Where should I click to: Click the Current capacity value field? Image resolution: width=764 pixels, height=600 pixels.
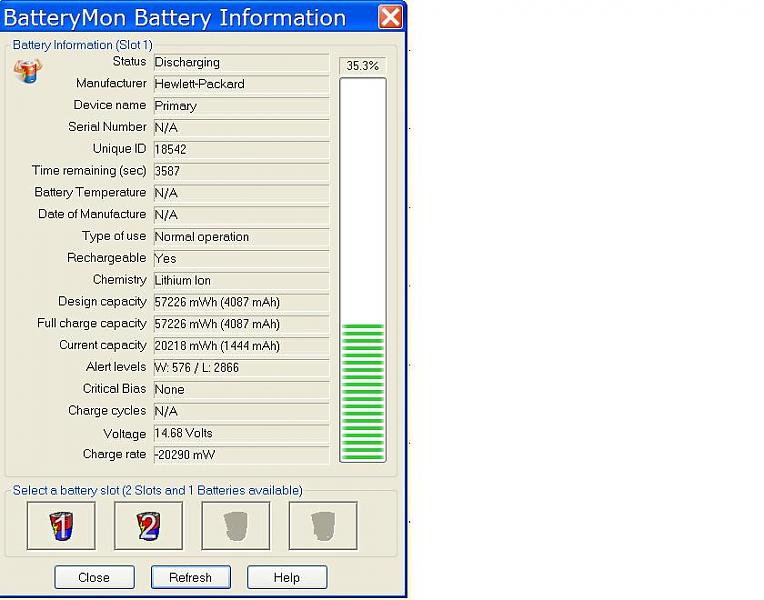pyautogui.click(x=240, y=346)
